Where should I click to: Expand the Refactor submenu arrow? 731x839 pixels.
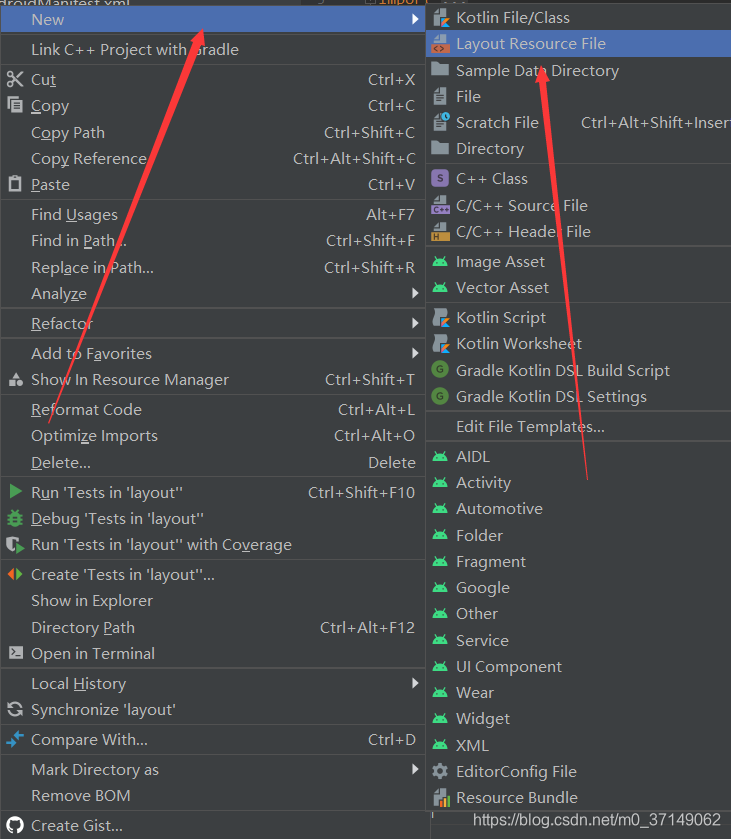pos(415,323)
